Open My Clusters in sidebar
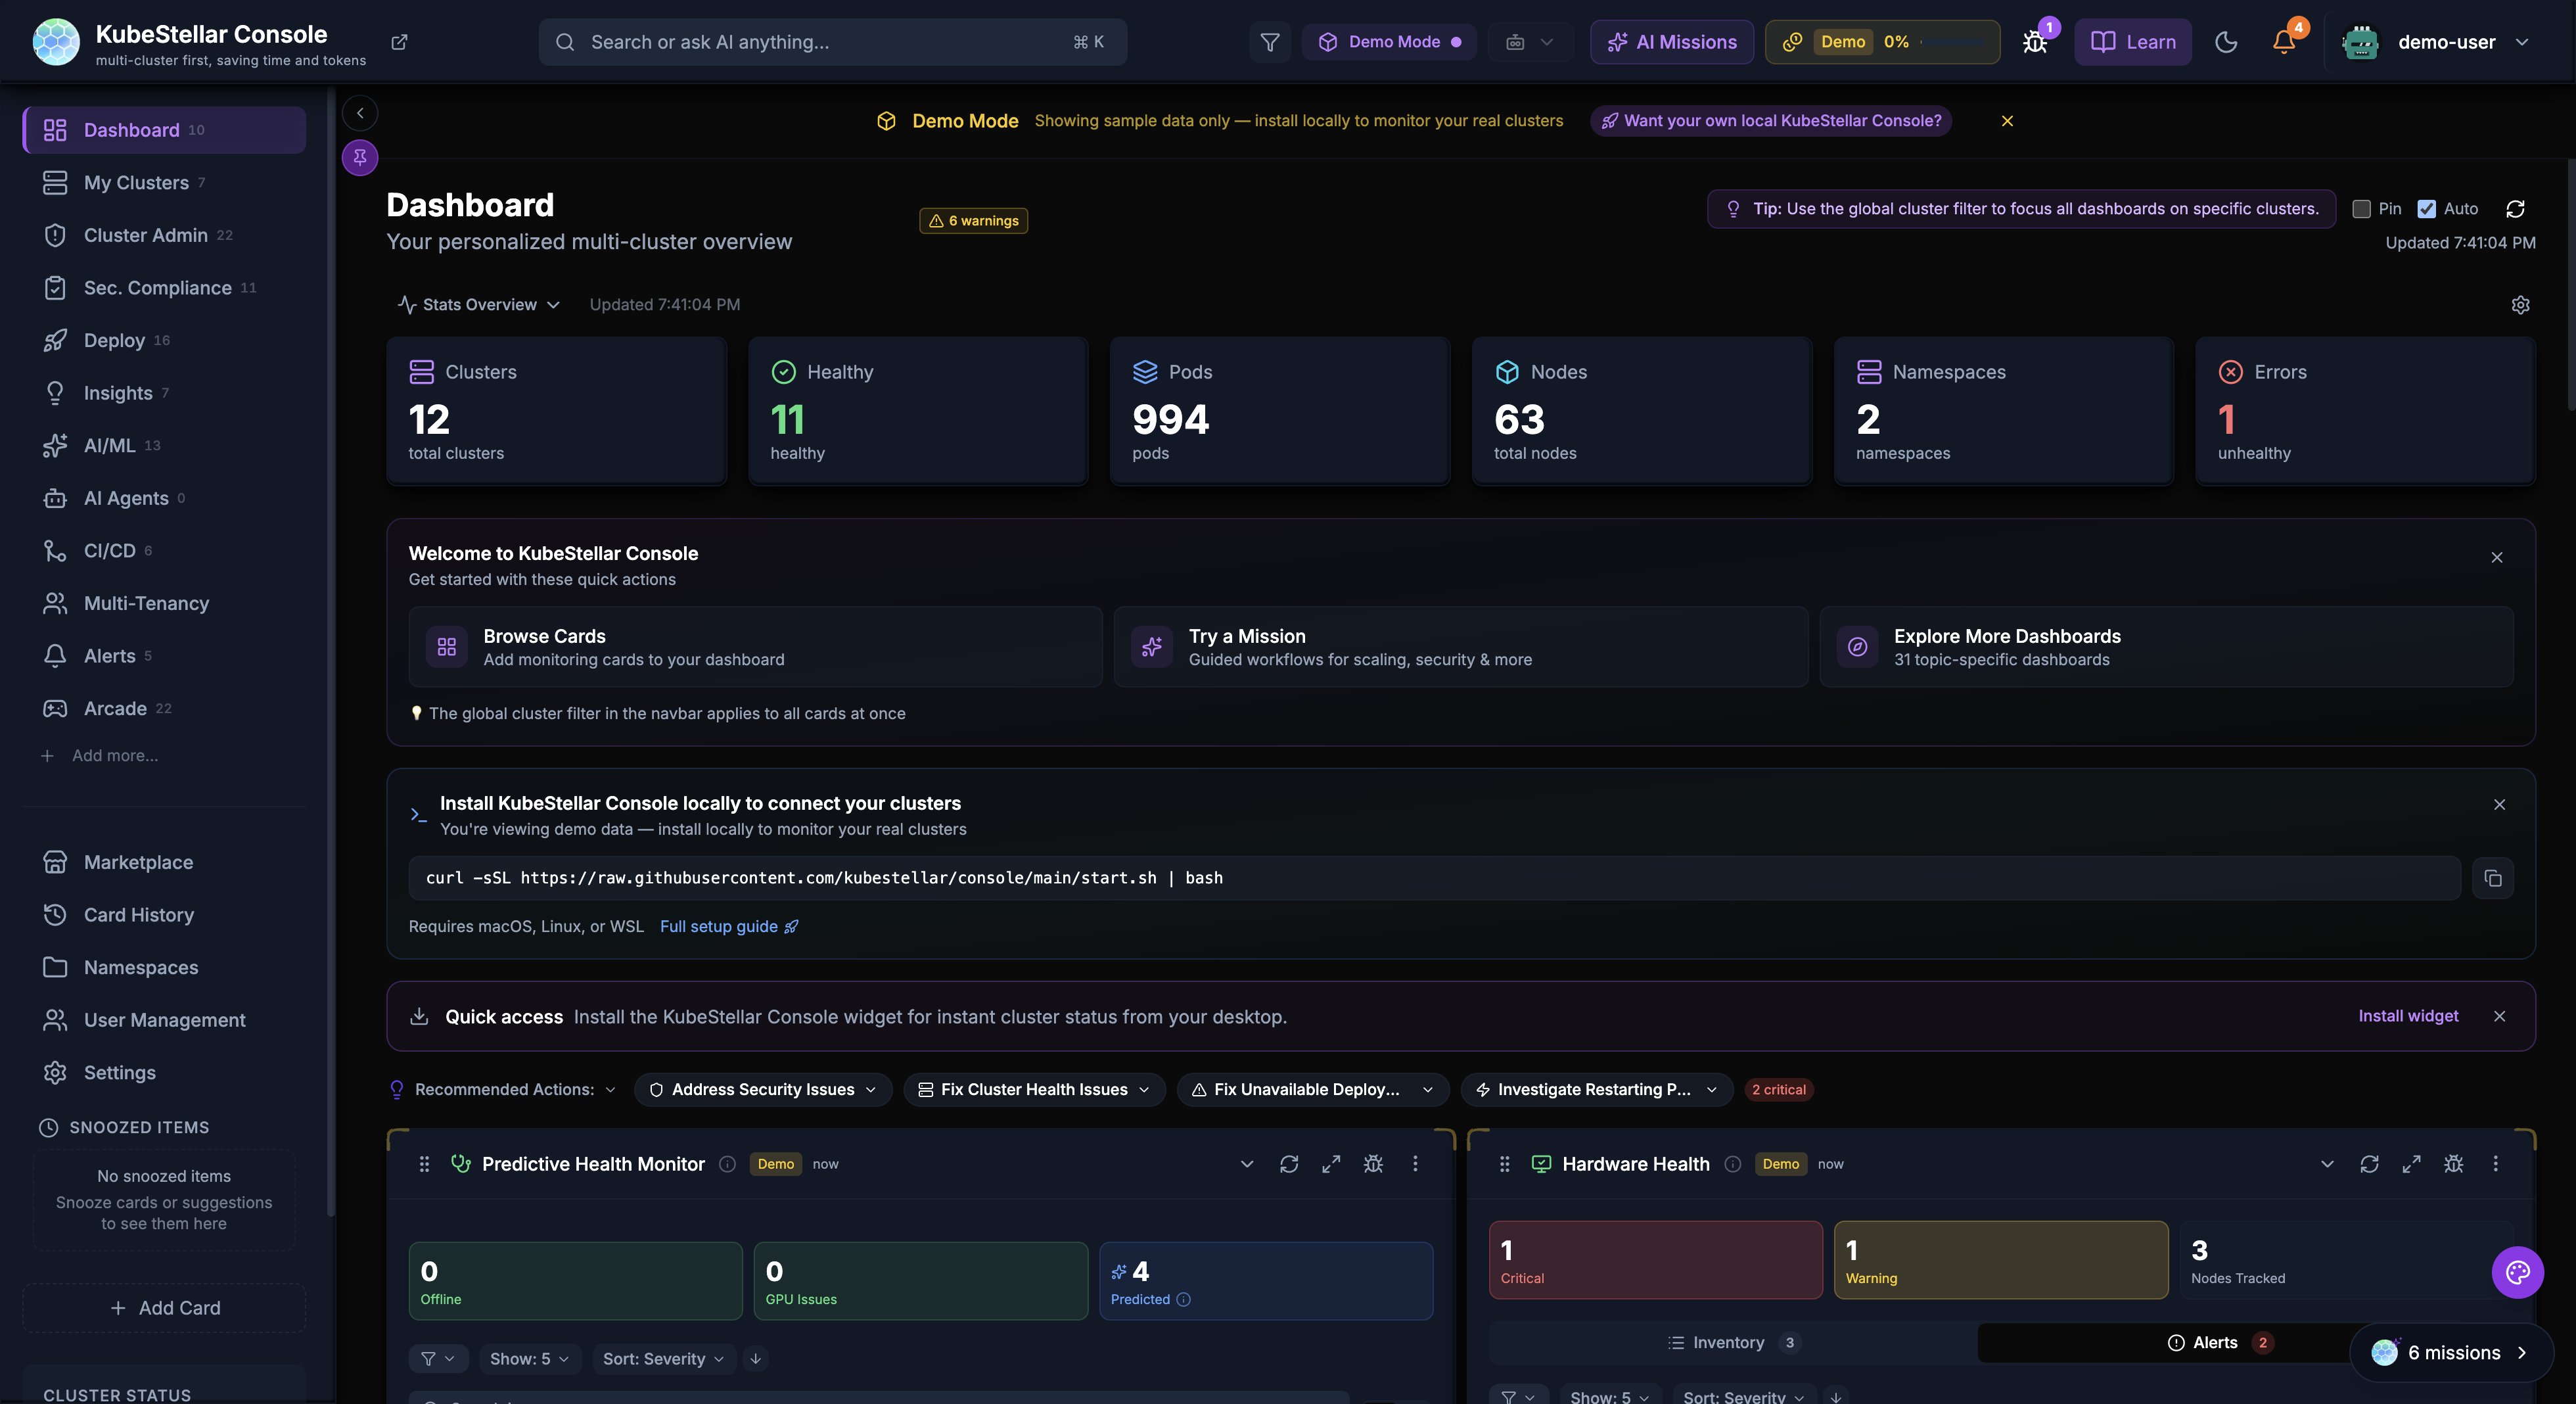Screen dimensions: 2576x1404 136,183
